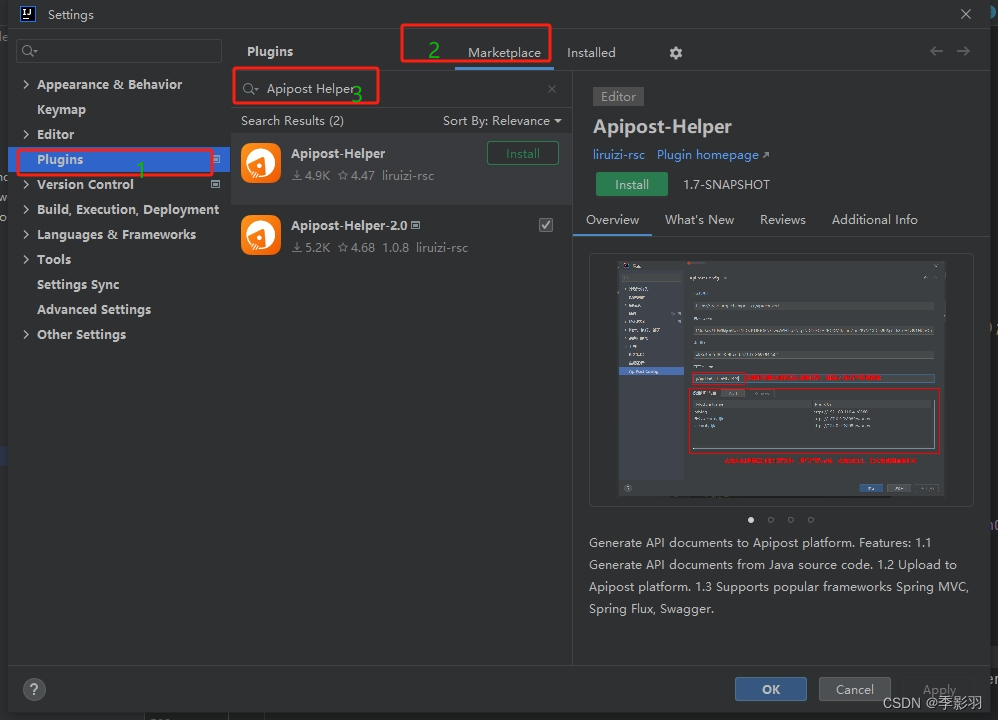998x720 pixels.
Task: Click the Editor category tag
Action: point(618,97)
